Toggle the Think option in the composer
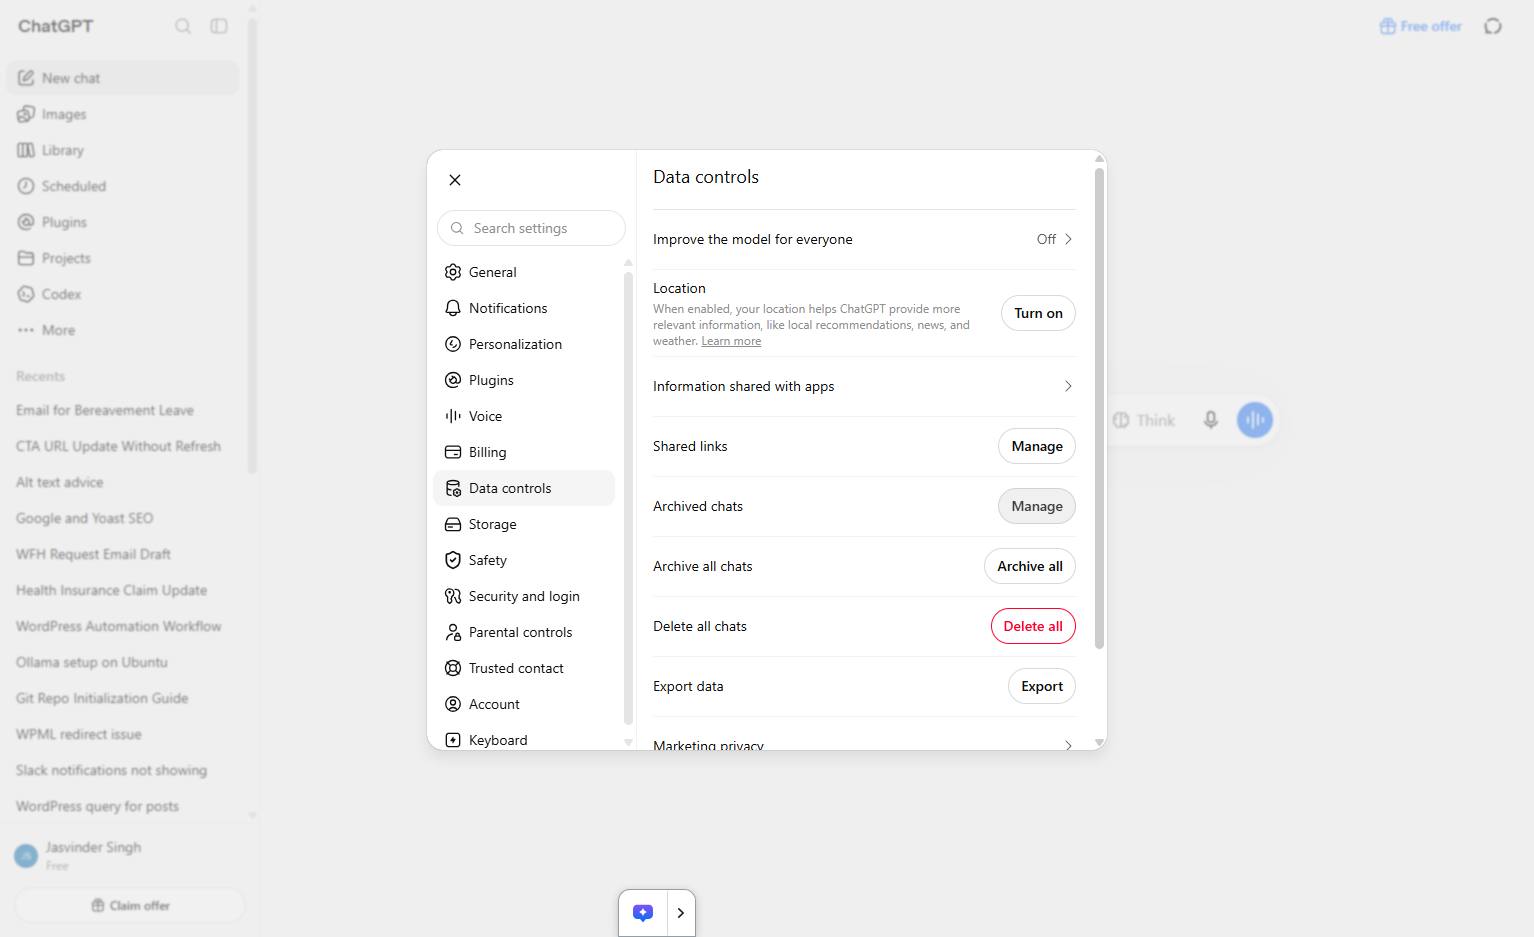 tap(1143, 420)
